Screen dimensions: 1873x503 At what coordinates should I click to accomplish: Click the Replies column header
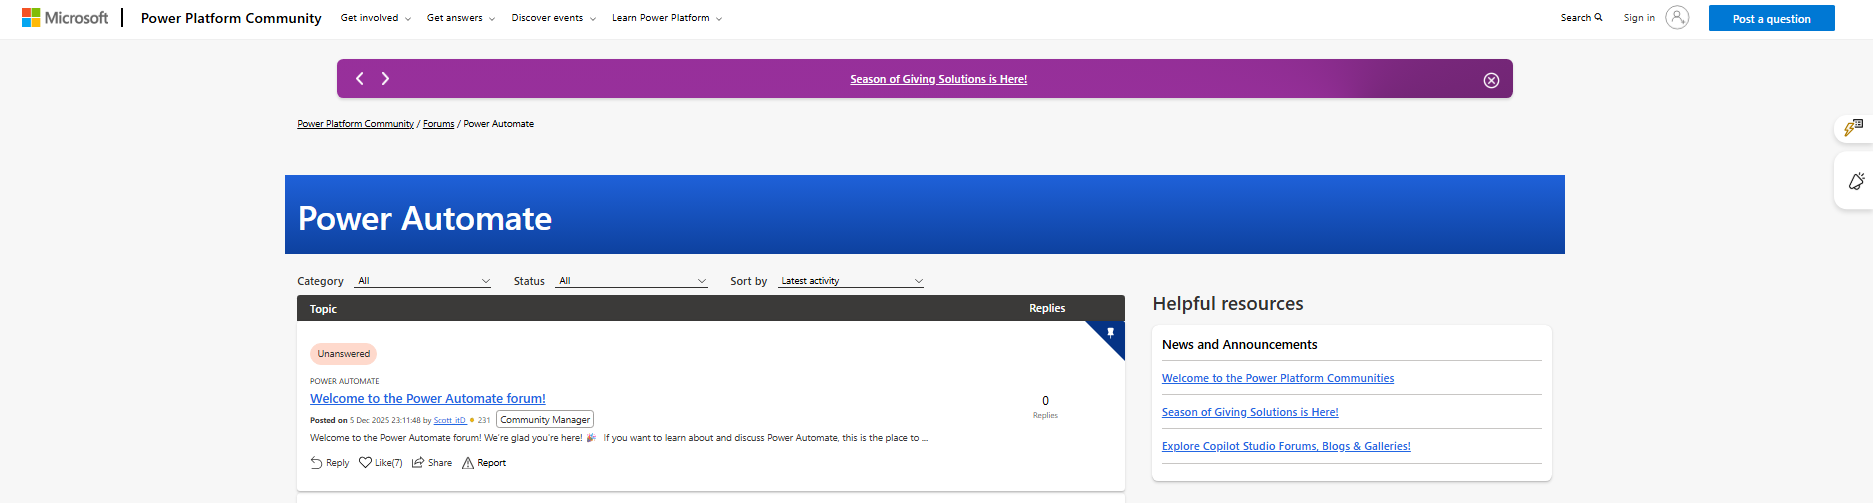coord(1047,308)
